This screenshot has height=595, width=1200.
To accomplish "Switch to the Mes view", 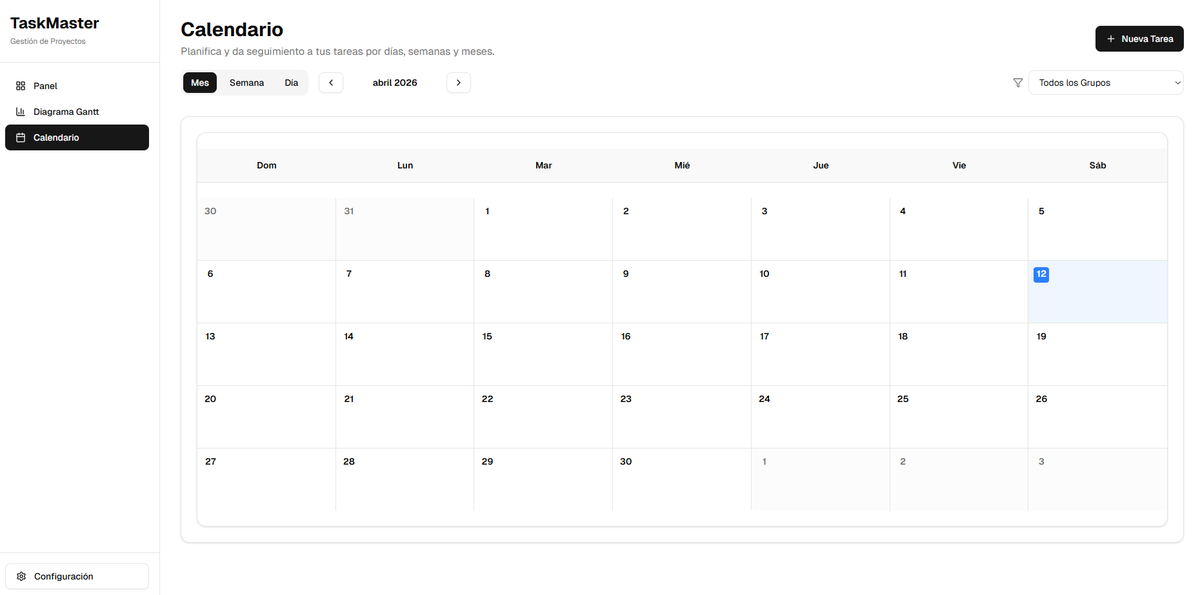I will (200, 83).
